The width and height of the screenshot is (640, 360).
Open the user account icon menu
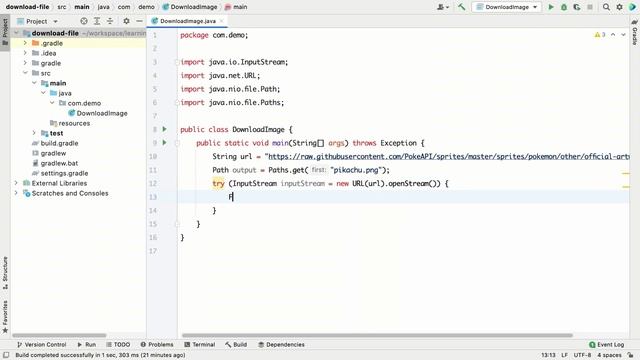click(x=442, y=7)
